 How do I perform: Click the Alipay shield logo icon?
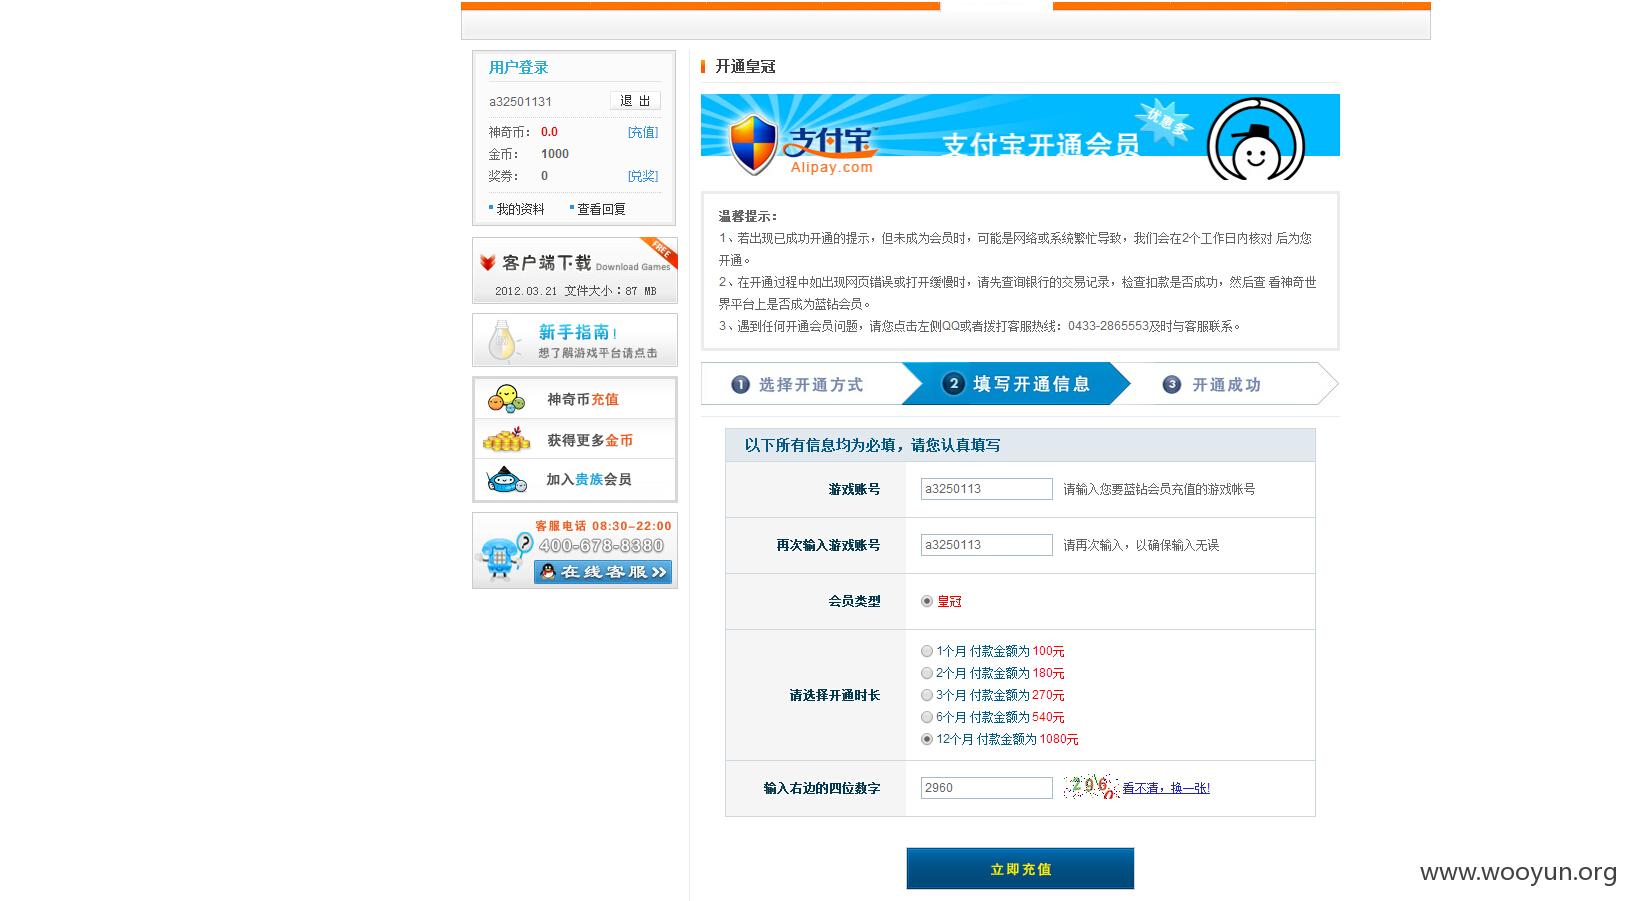coord(753,143)
